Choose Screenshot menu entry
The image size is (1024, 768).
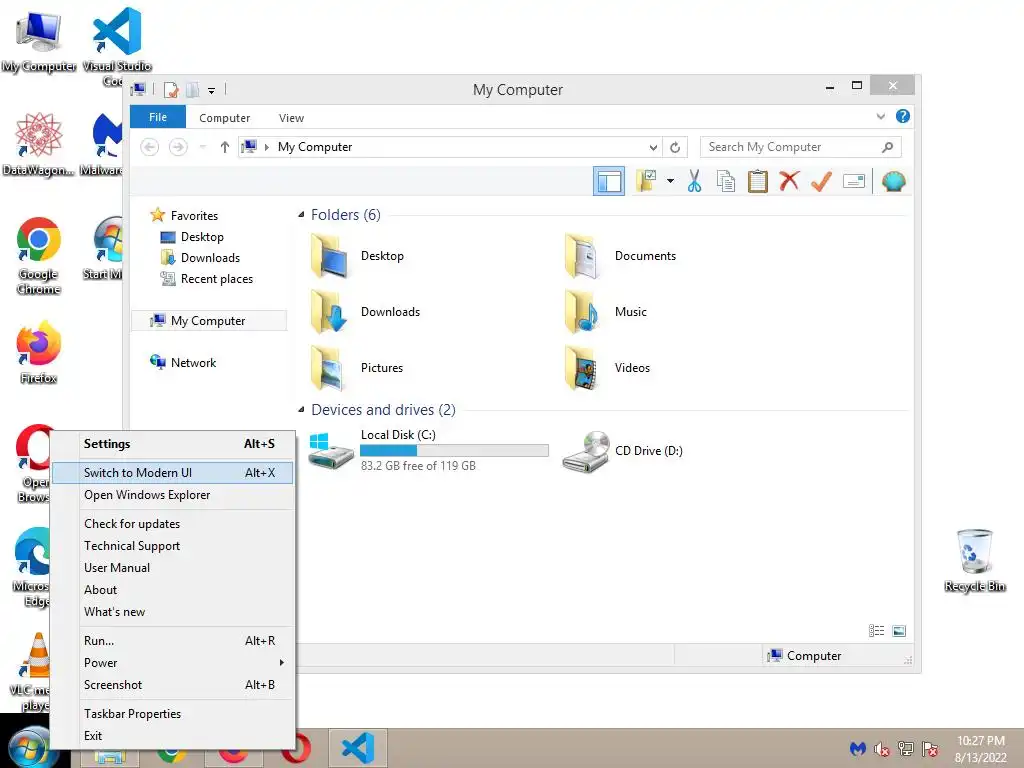pos(173,685)
